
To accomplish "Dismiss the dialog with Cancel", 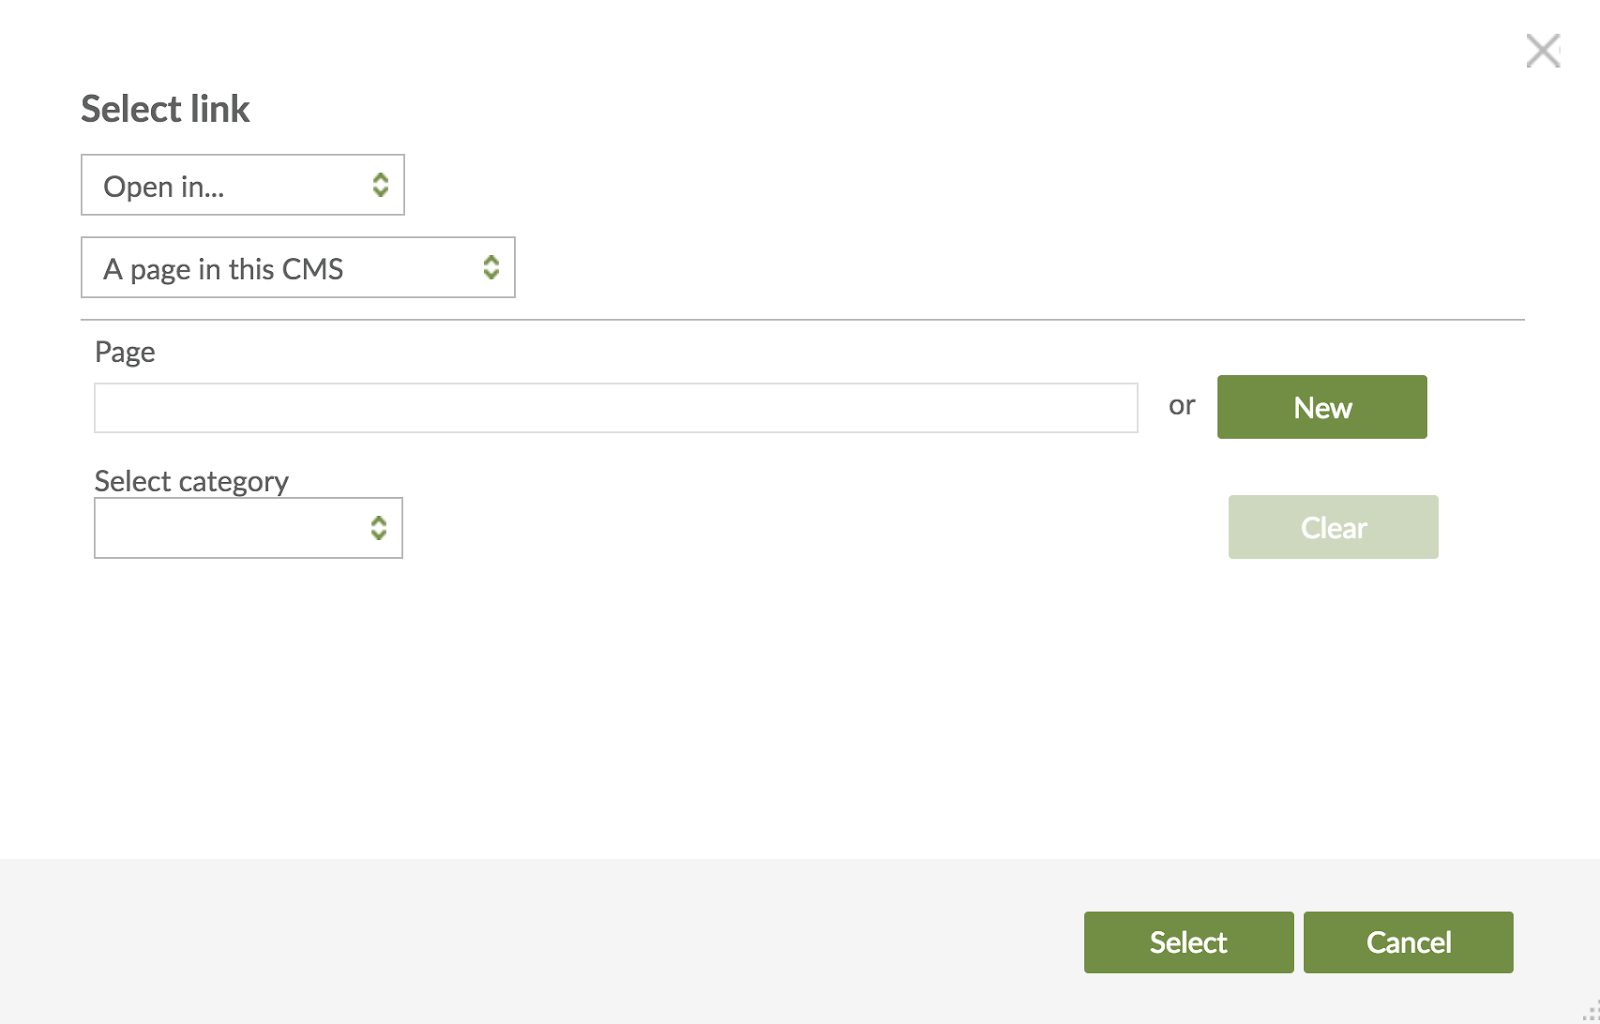I will [1407, 942].
